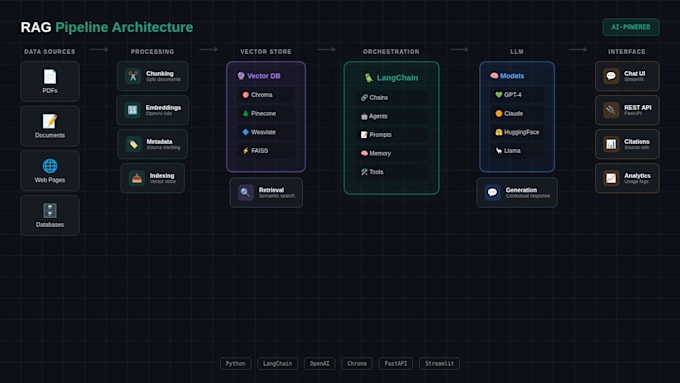This screenshot has width=680, height=383.
Task: Click the Embeddings label text
Action: point(163,108)
